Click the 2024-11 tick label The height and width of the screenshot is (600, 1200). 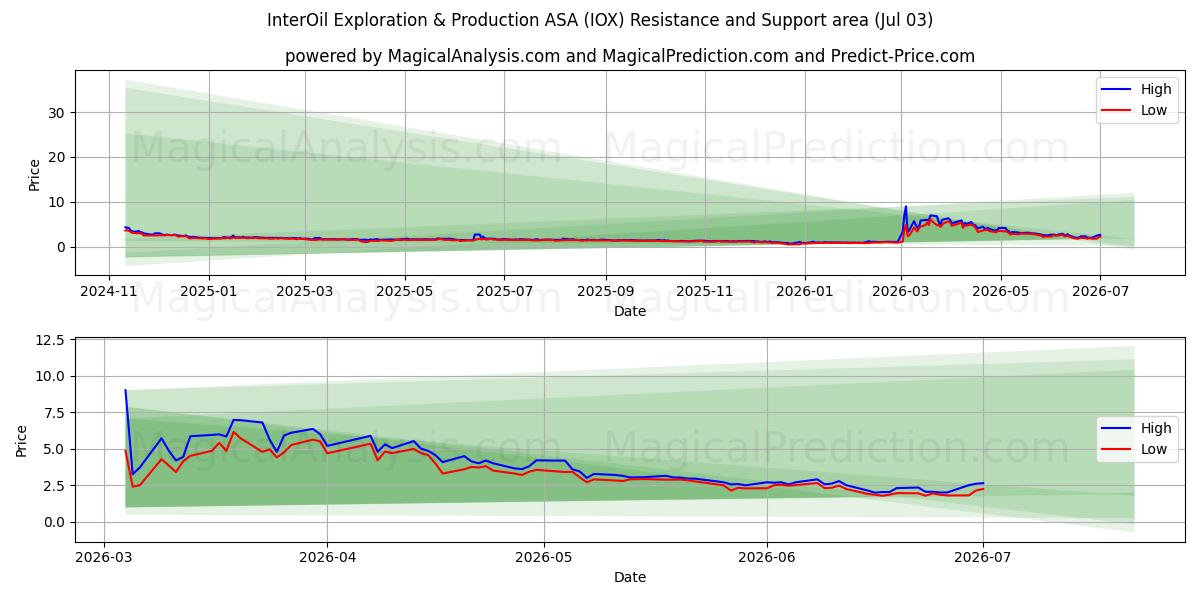110,291
